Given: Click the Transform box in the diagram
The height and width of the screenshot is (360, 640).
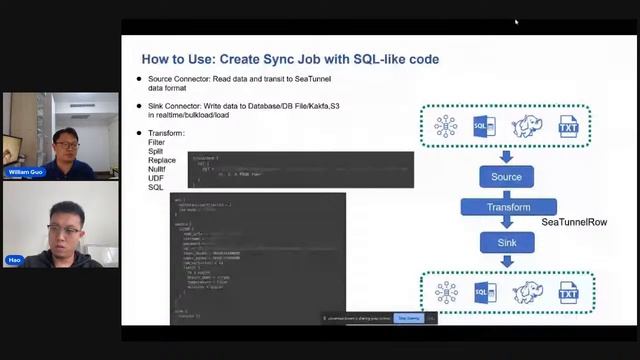Looking at the screenshot, I should (x=509, y=207).
